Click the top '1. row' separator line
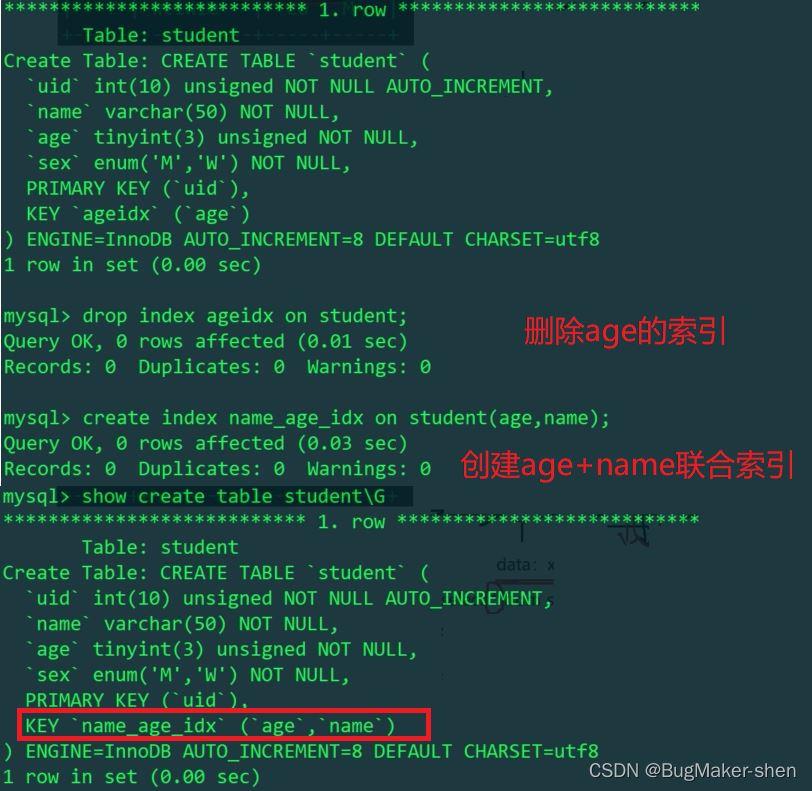 [352, 9]
